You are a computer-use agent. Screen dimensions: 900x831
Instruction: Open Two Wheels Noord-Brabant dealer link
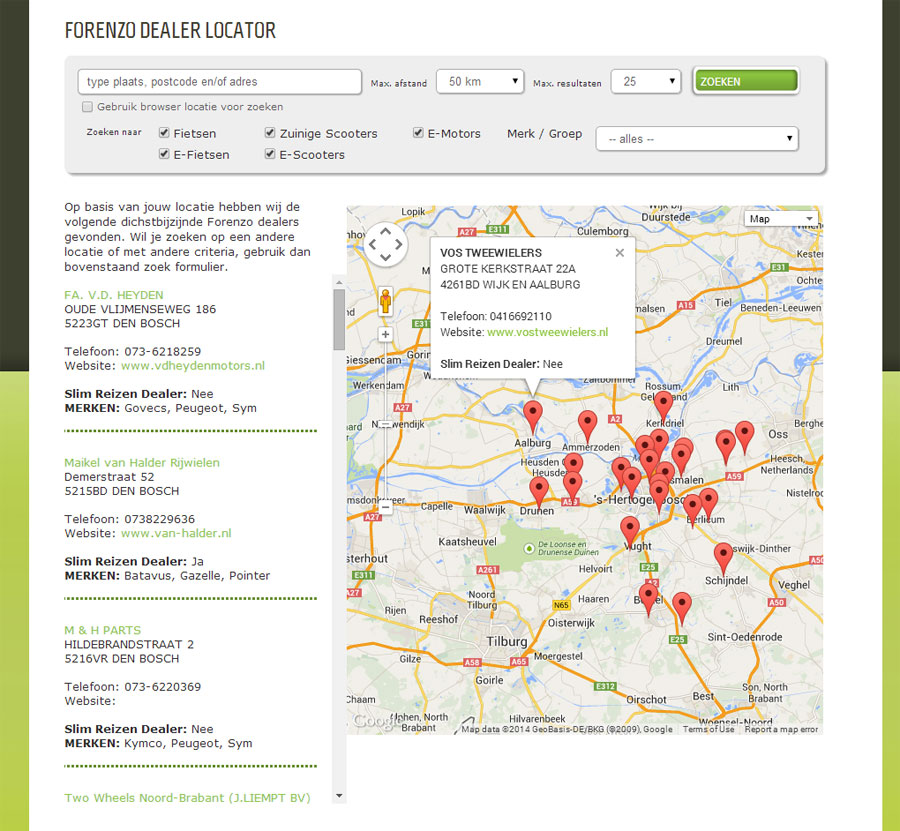pyautogui.click(x=187, y=798)
